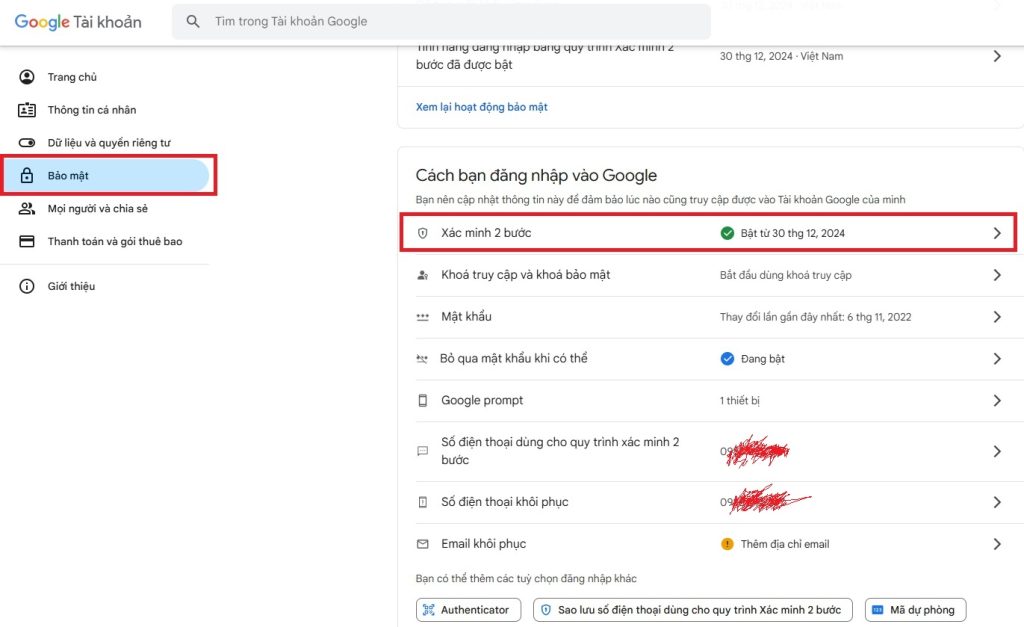Open the Thông tin cá nhân menu item
Image resolution: width=1024 pixels, height=627 pixels.
92,110
